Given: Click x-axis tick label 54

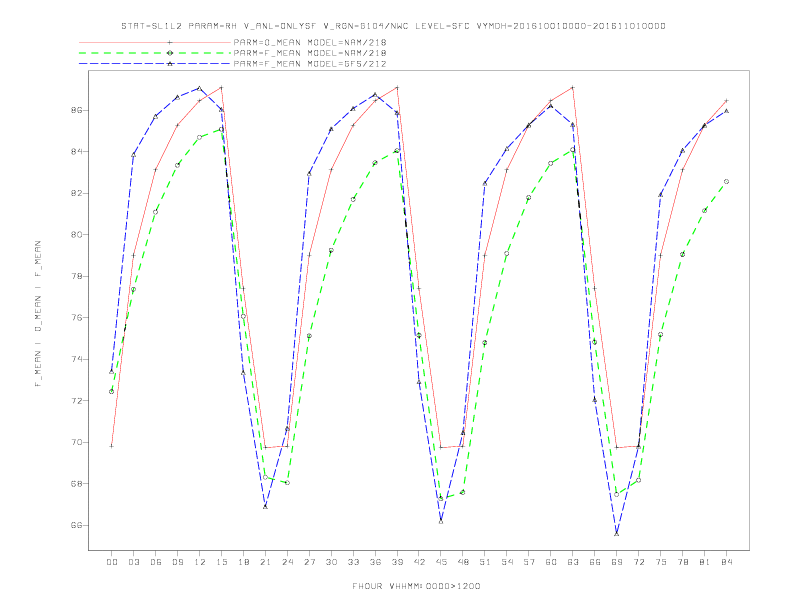Looking at the screenshot, I should click(x=507, y=562).
